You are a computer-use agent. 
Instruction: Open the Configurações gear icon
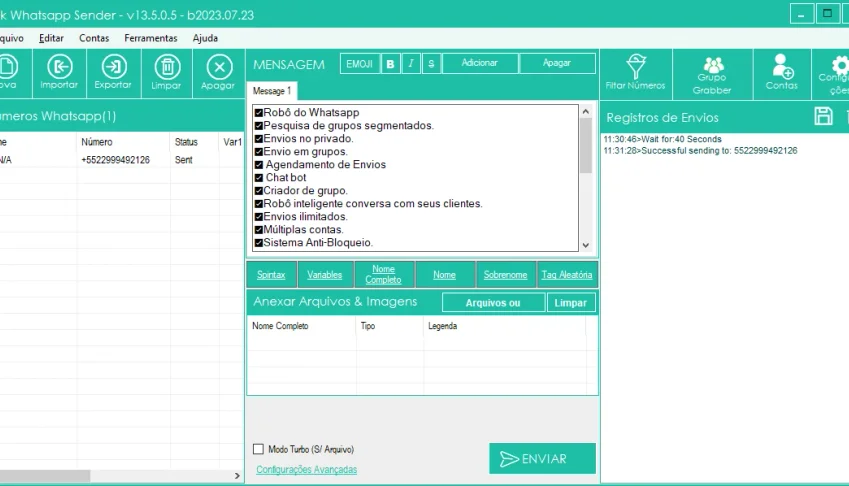click(834, 74)
